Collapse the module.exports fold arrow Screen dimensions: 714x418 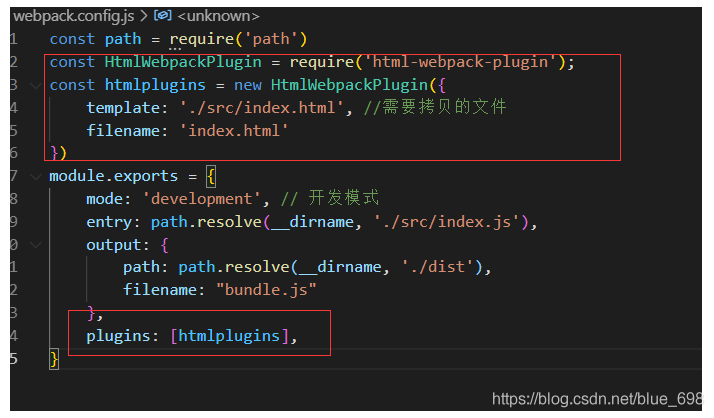coord(36,176)
